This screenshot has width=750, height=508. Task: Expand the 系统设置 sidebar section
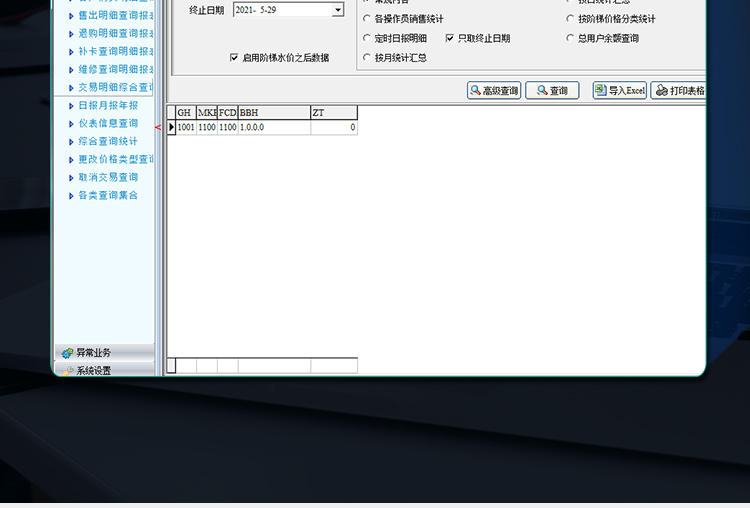94,371
